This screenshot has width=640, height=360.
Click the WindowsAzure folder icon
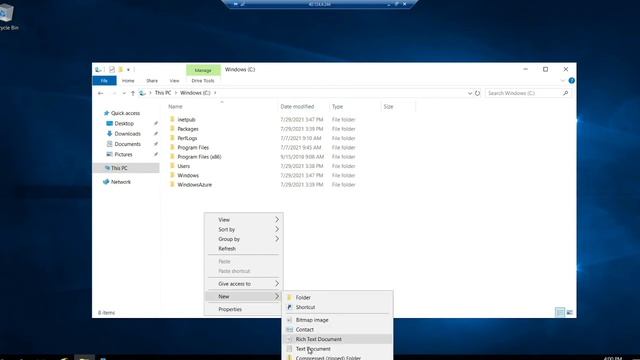coord(172,184)
